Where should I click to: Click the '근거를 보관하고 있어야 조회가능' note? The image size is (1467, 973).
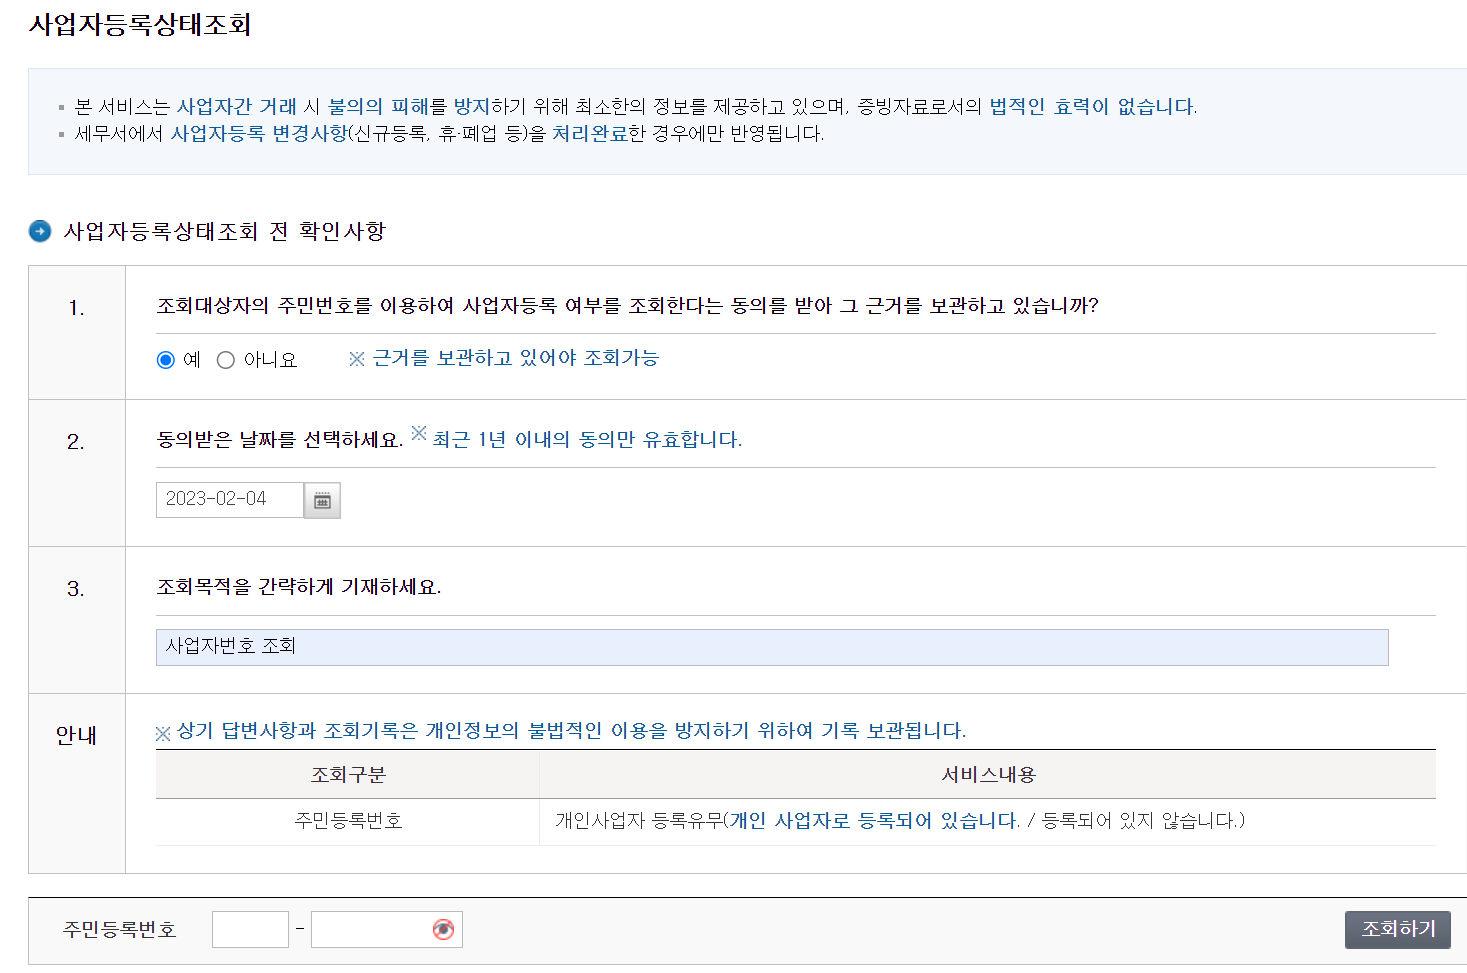(504, 358)
